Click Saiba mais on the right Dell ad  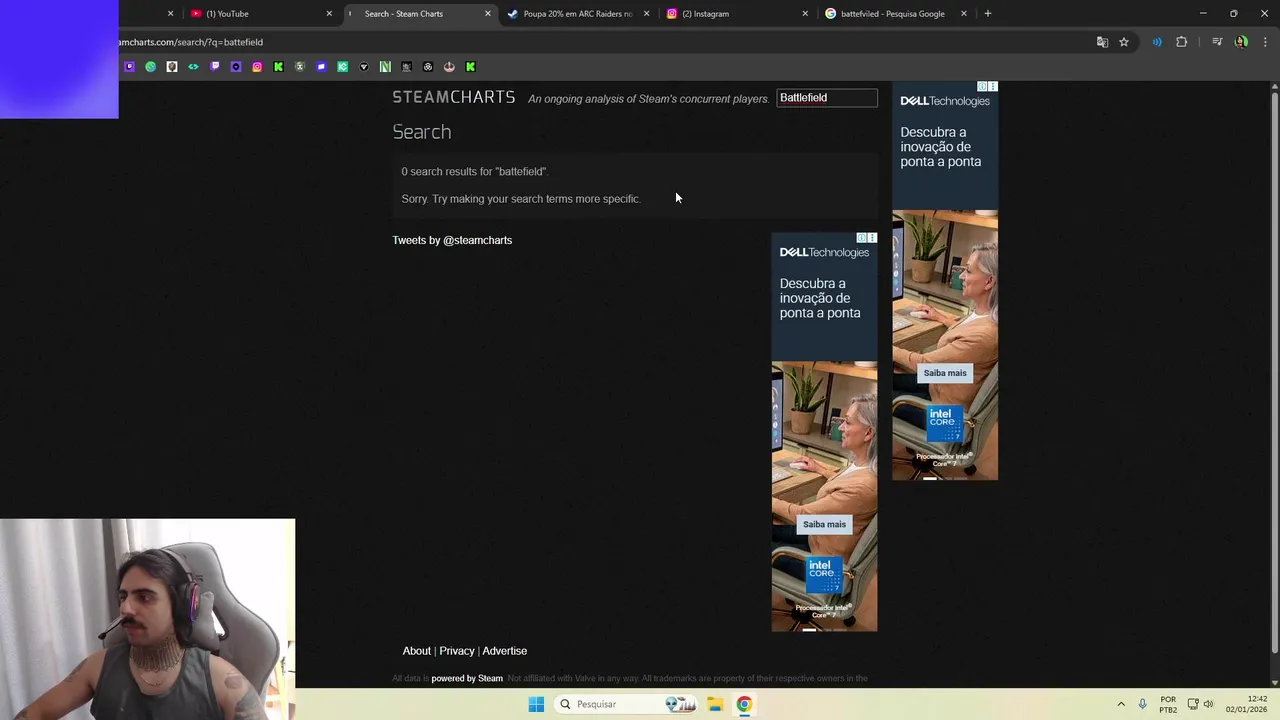tap(945, 373)
